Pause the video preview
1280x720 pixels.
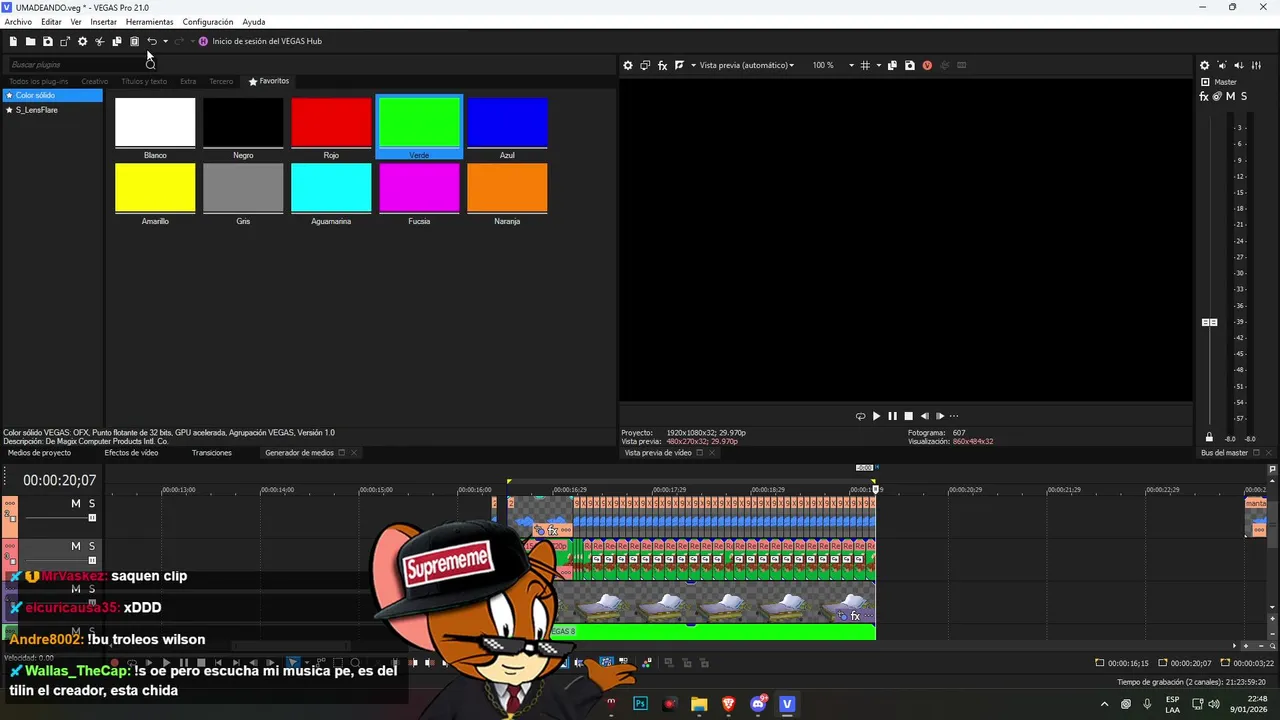tap(892, 416)
